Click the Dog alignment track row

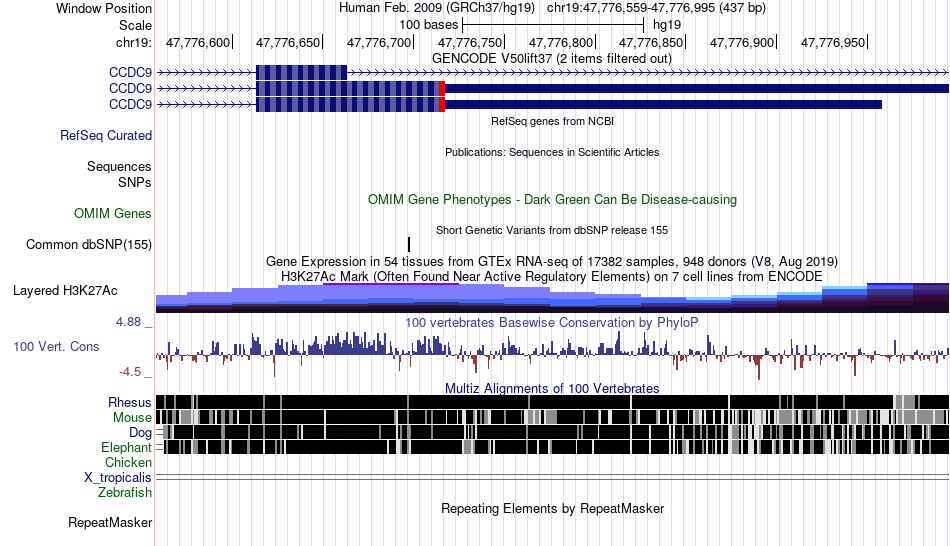click(553, 432)
